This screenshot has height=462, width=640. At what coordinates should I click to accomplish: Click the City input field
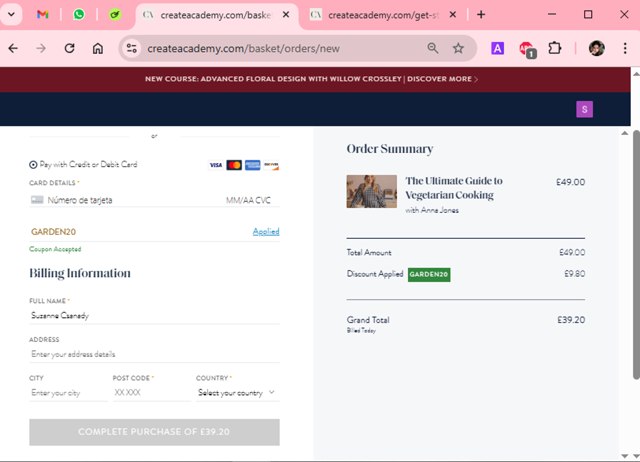tap(68, 393)
